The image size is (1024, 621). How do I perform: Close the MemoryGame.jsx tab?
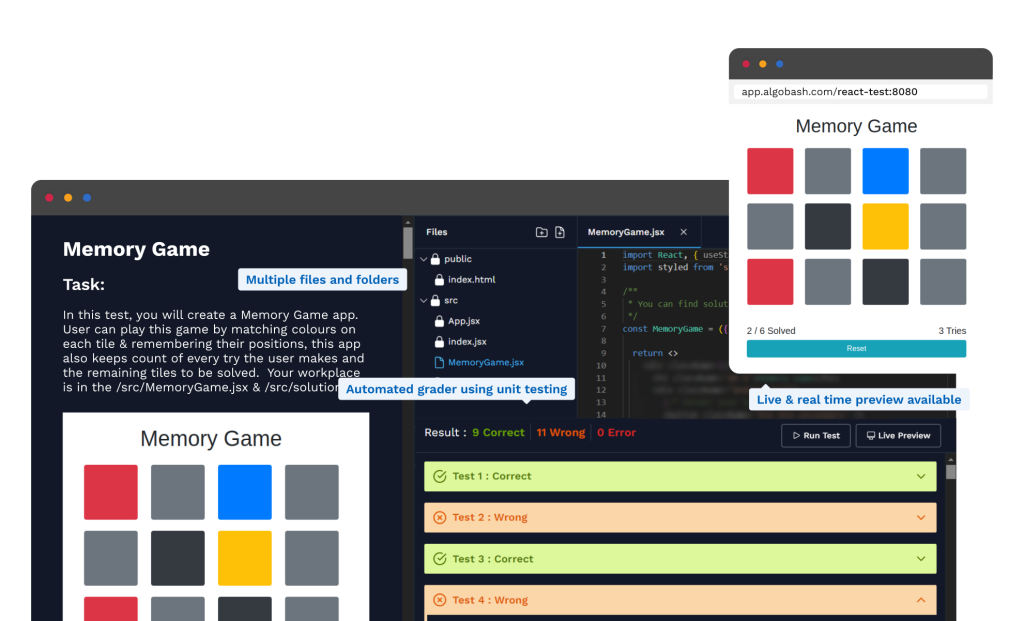683,232
